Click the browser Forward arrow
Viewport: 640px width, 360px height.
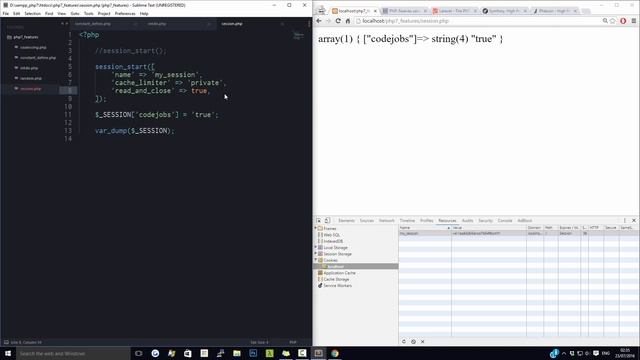[328, 21]
